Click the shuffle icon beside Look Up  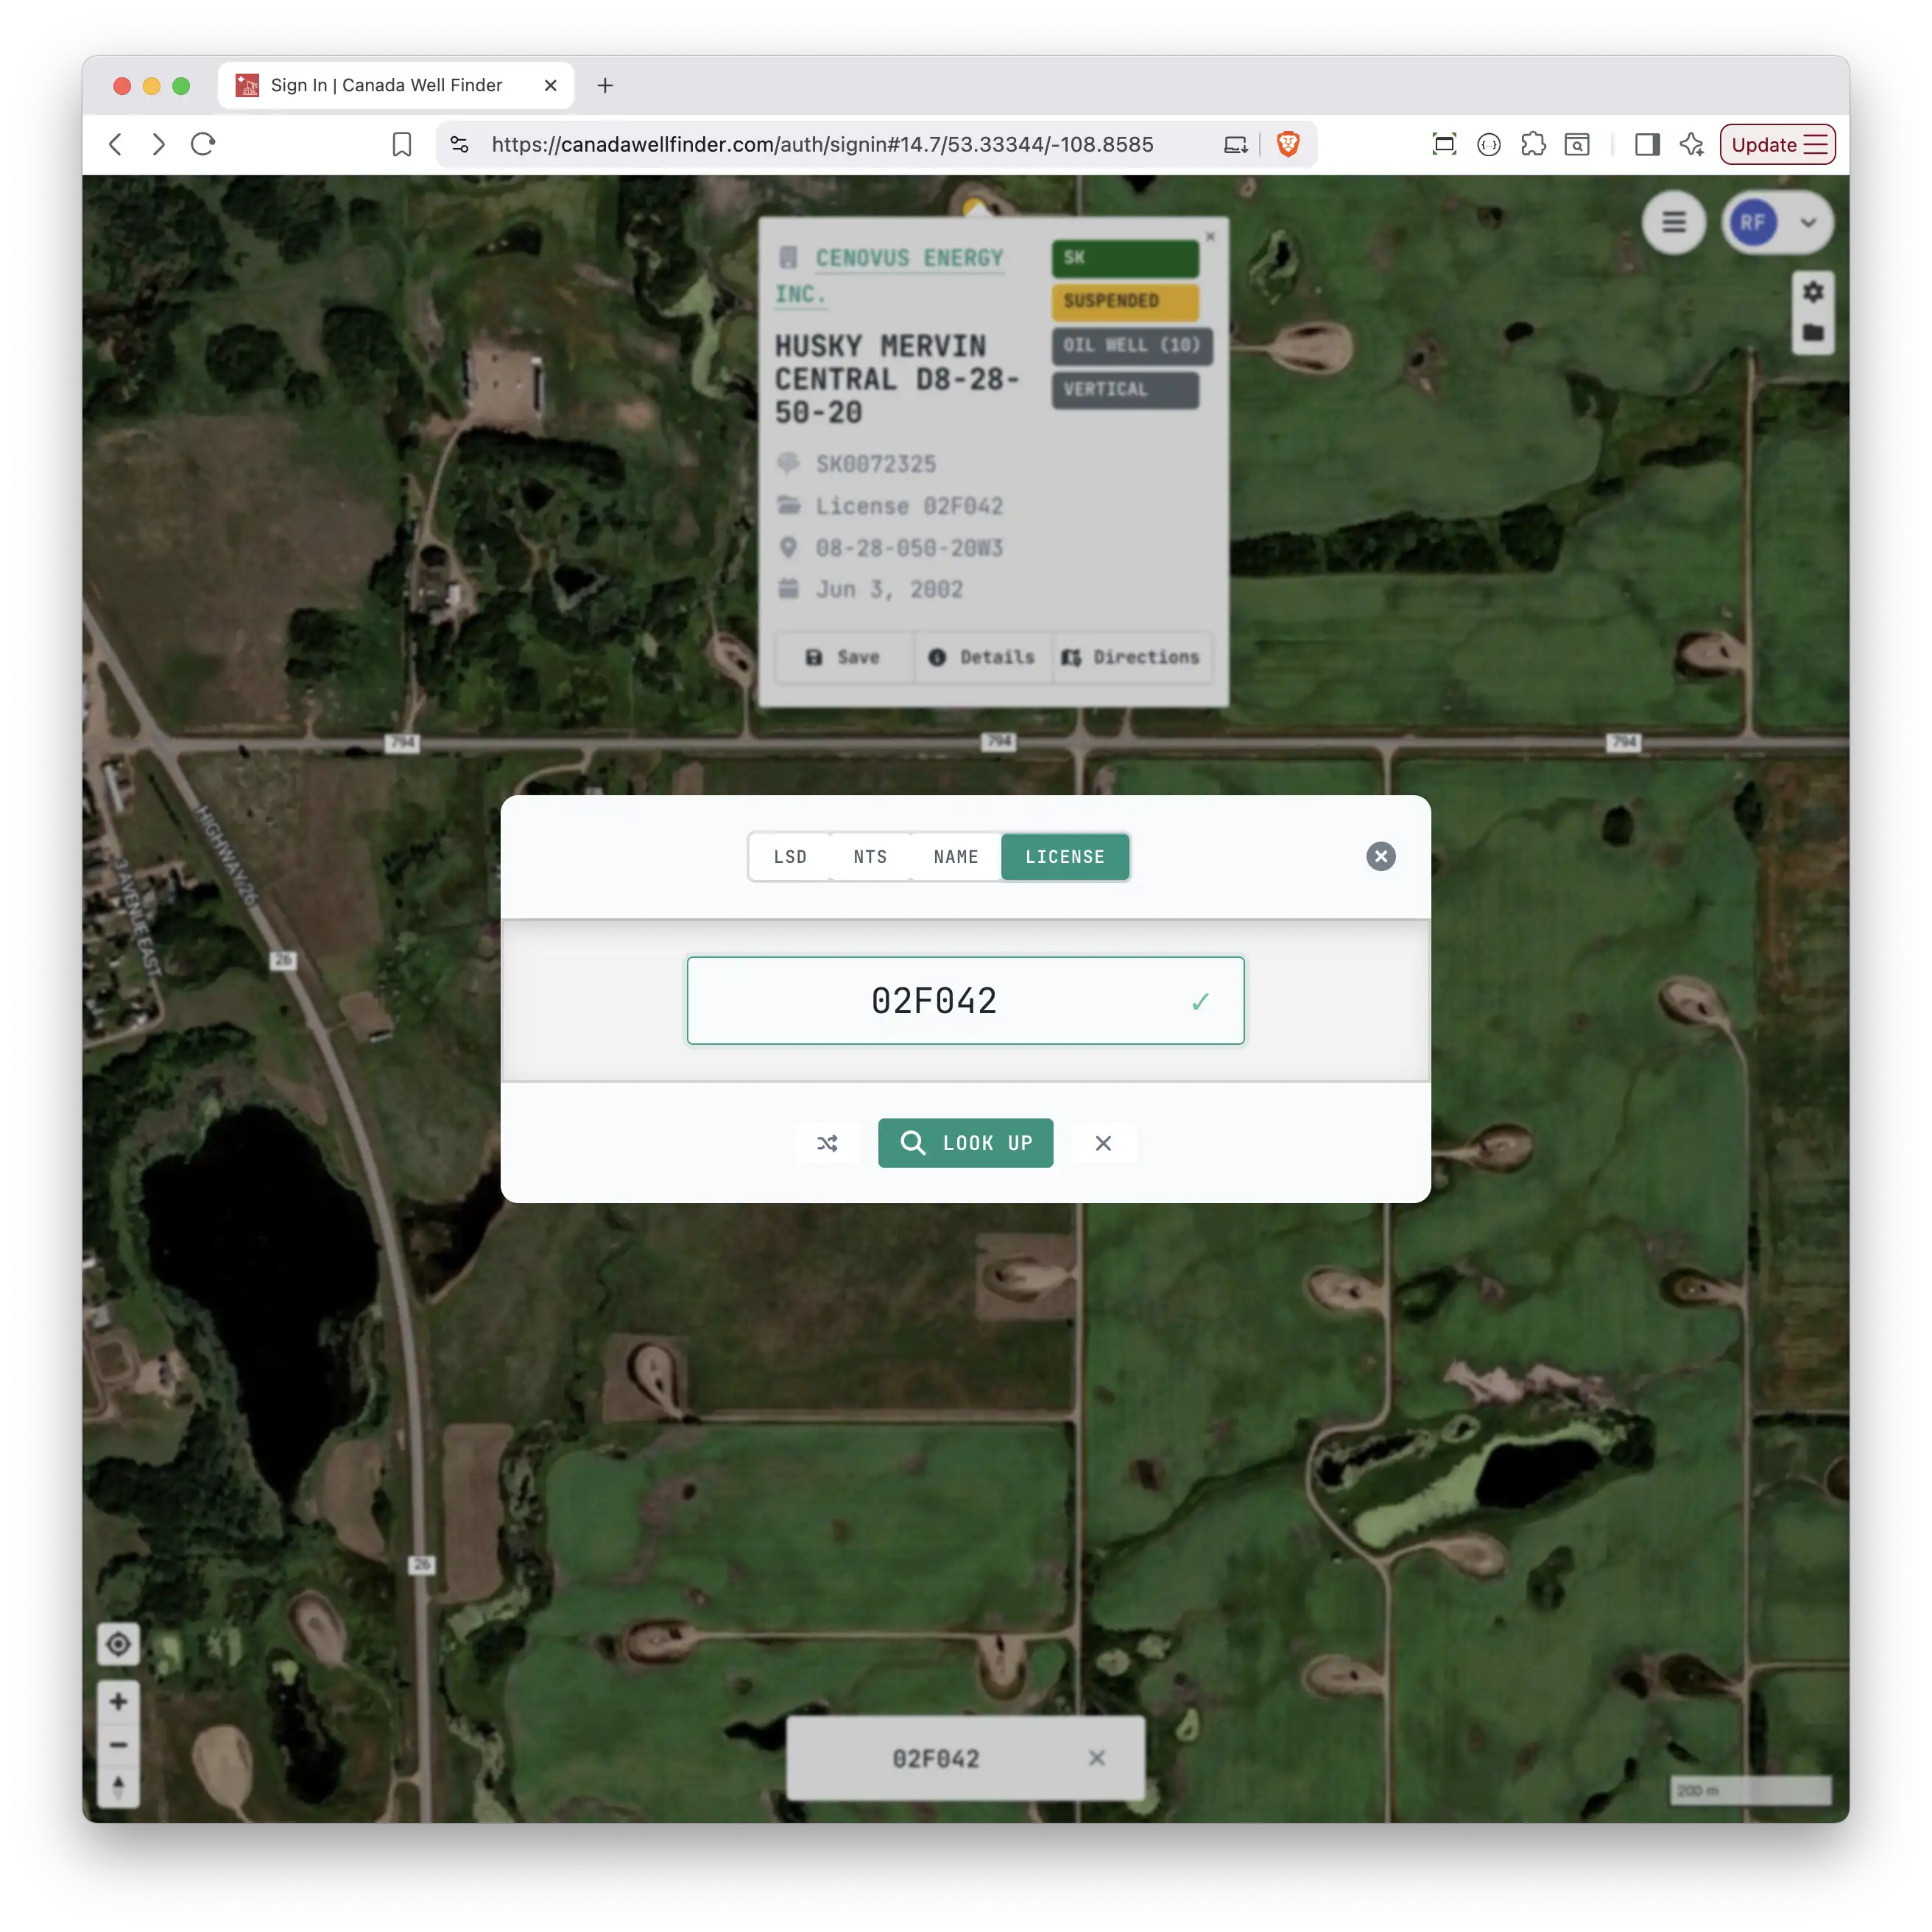[827, 1143]
